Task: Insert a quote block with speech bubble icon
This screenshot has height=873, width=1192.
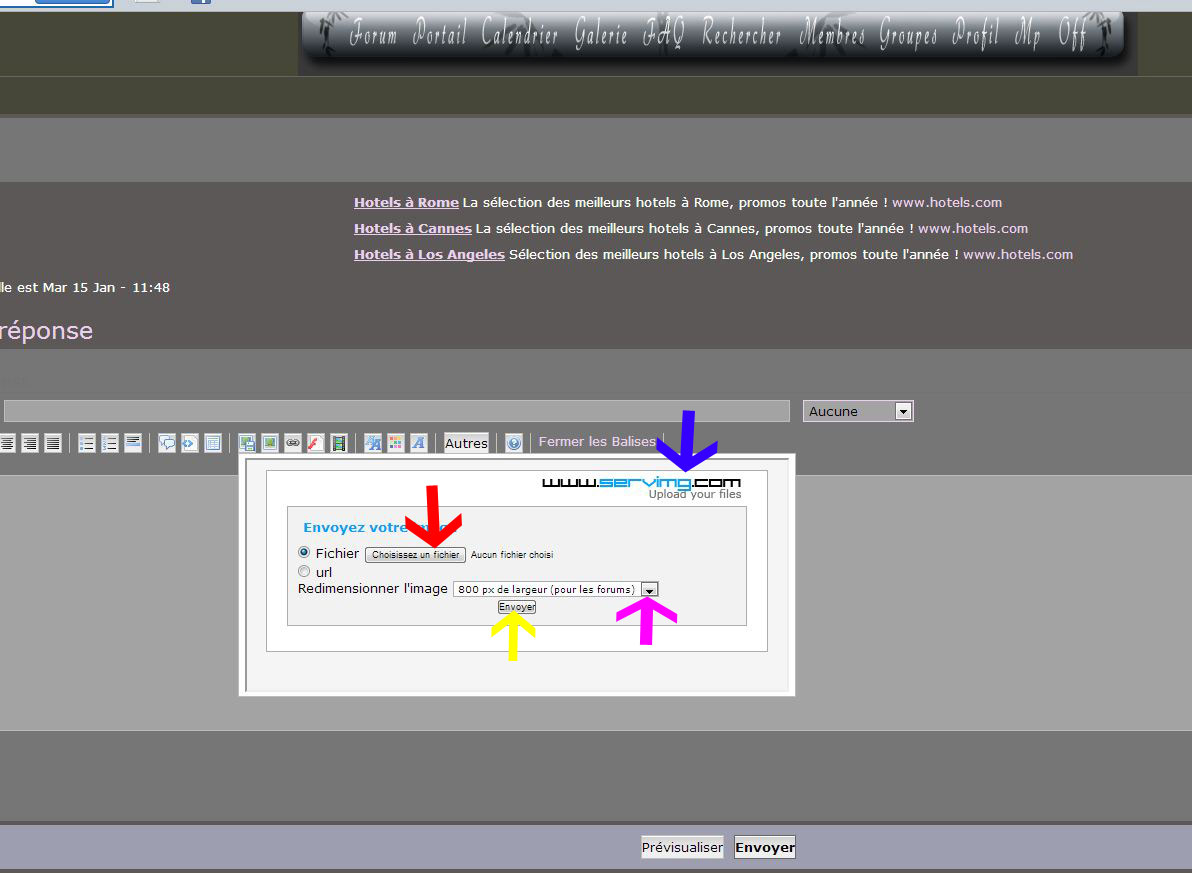Action: click(166, 443)
